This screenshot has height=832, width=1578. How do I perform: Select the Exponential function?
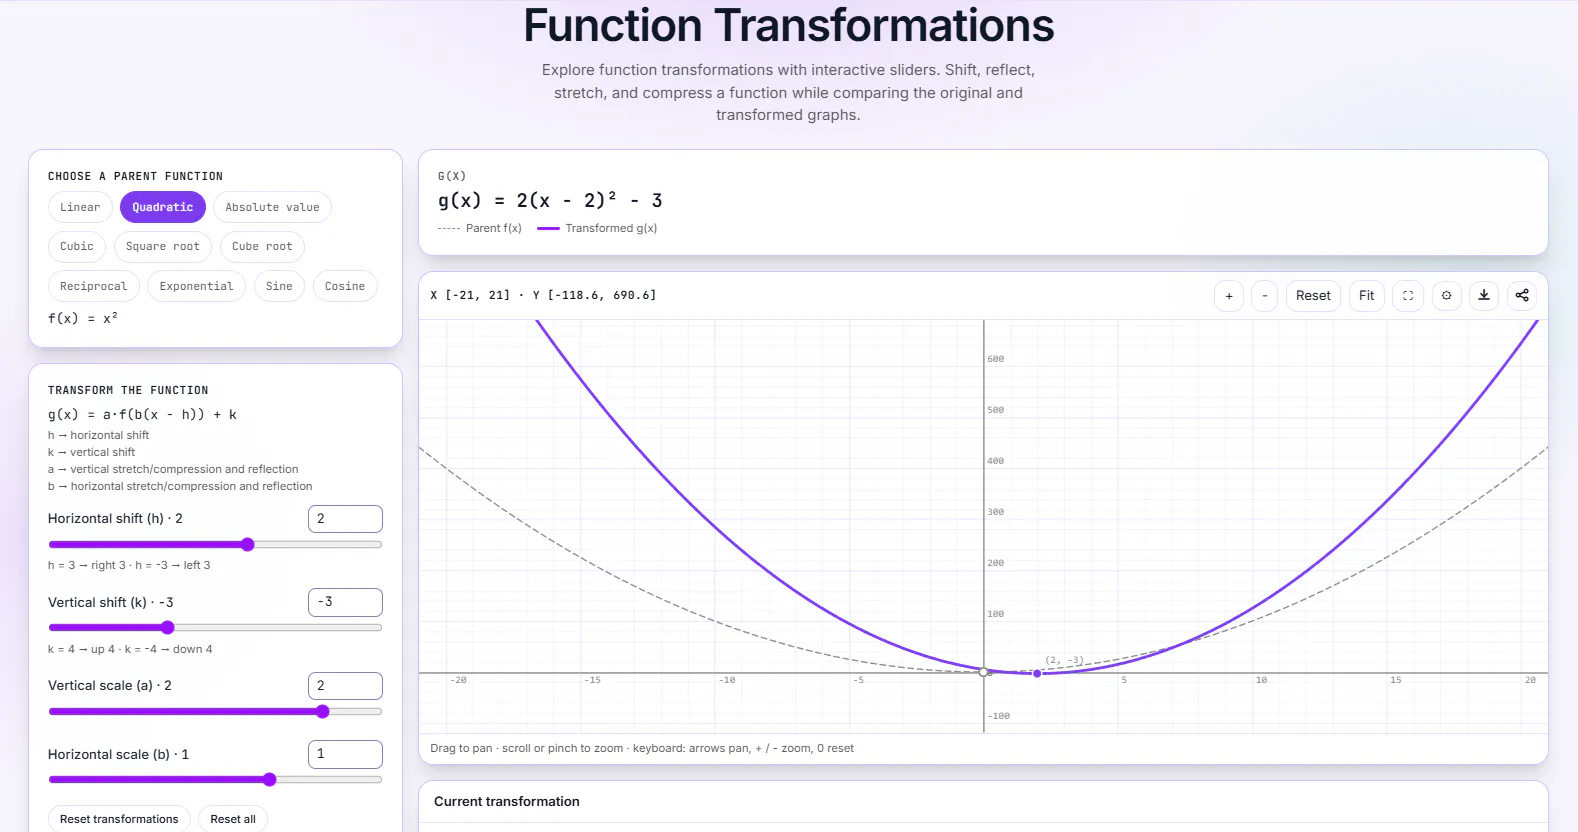[196, 286]
